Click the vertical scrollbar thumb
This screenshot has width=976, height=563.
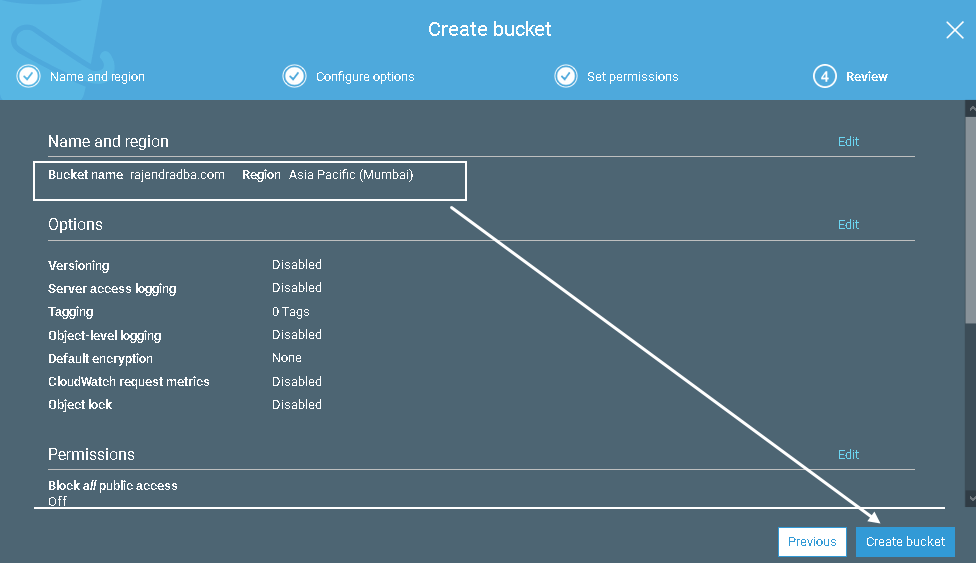970,215
